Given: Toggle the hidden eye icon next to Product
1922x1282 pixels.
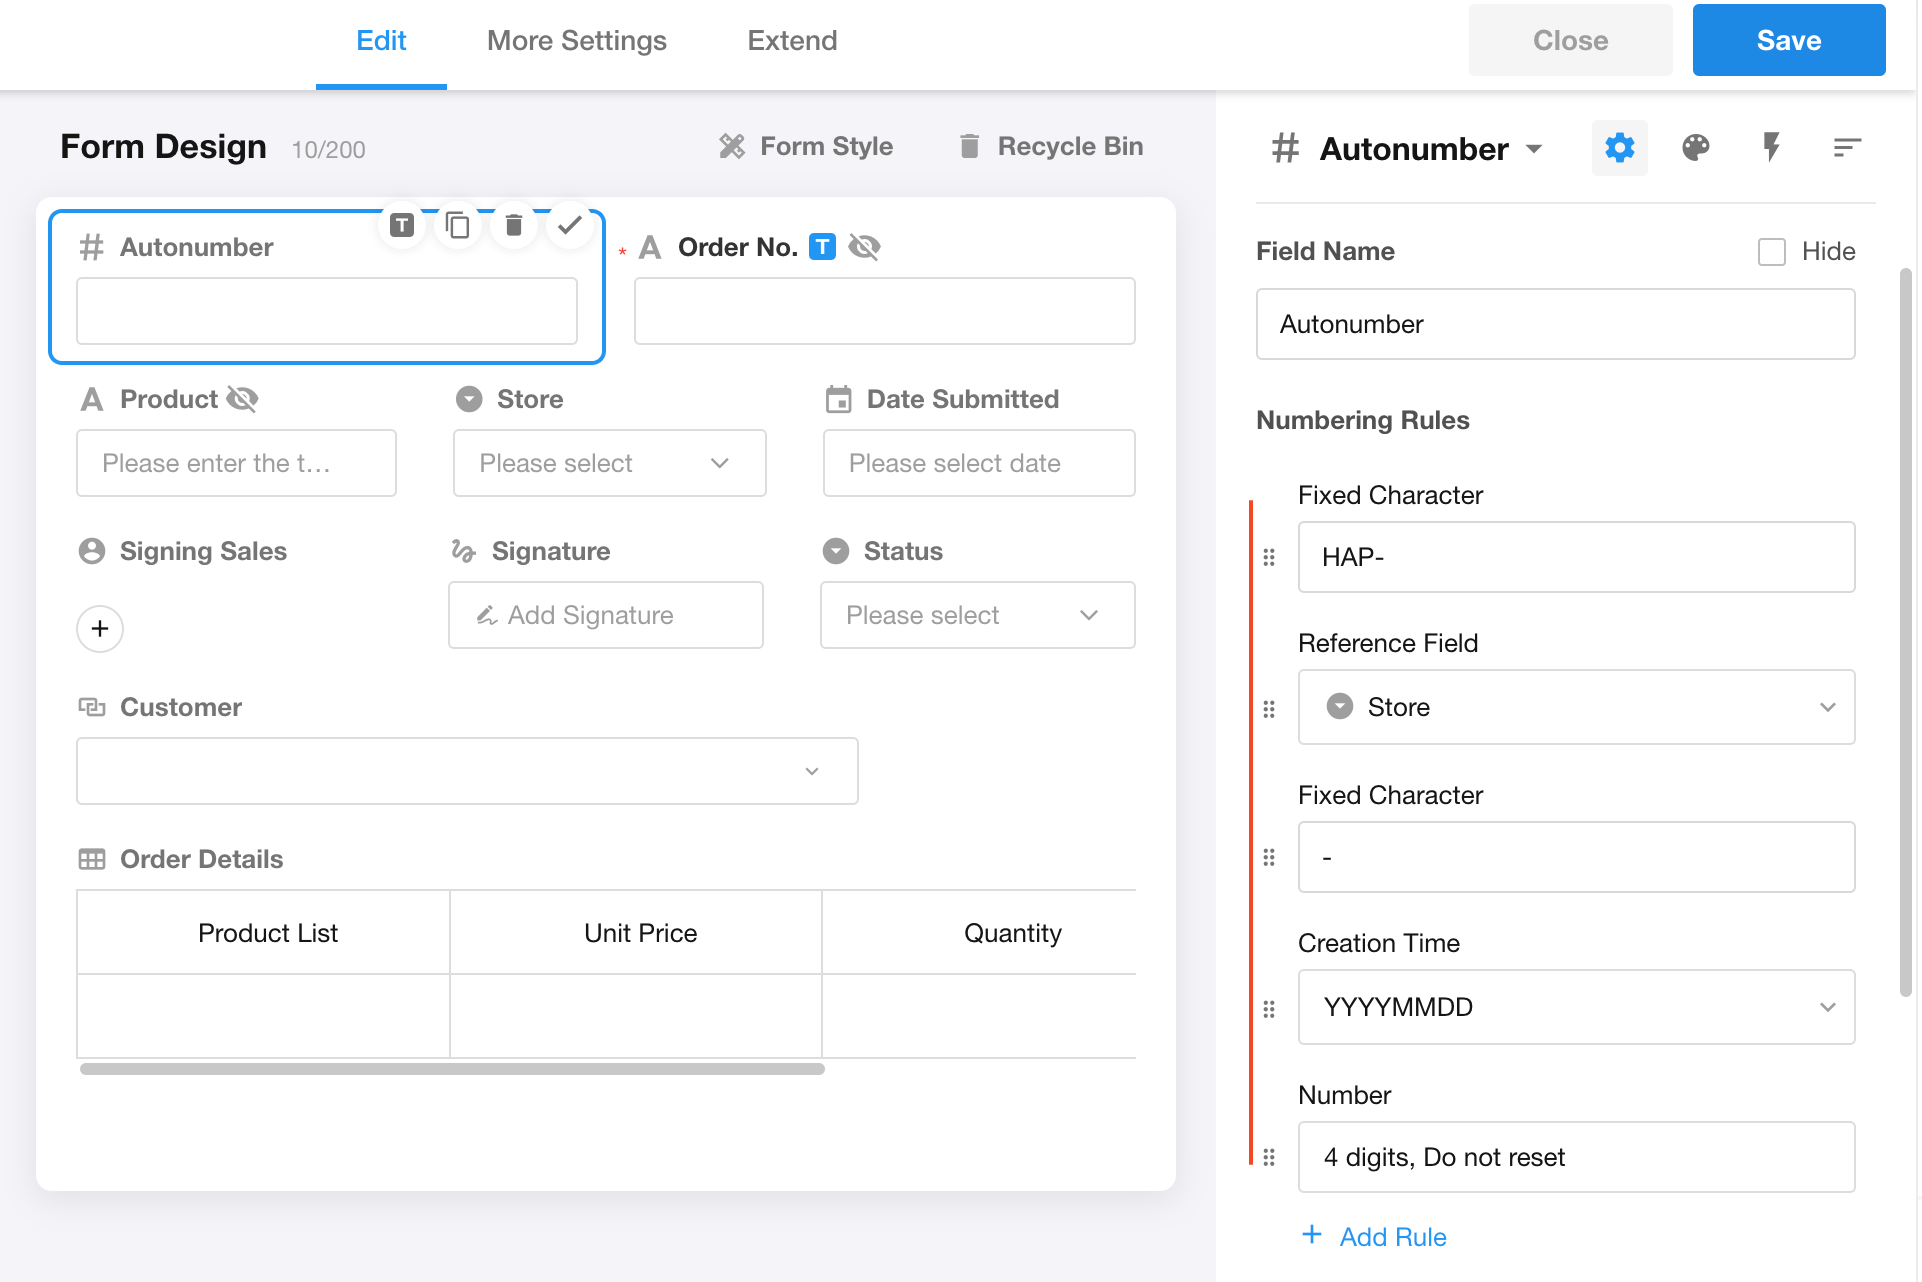Looking at the screenshot, I should [x=243, y=399].
